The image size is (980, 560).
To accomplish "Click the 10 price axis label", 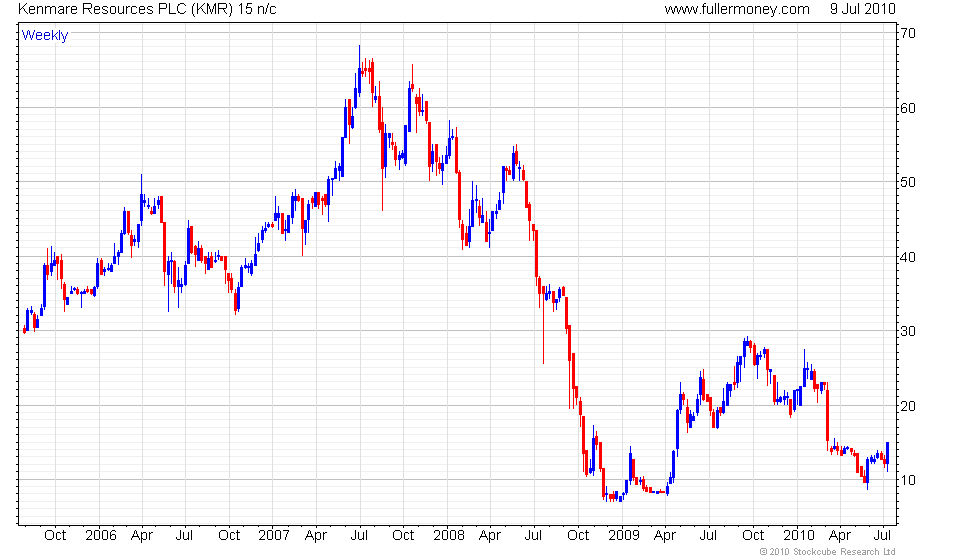I will pos(908,481).
